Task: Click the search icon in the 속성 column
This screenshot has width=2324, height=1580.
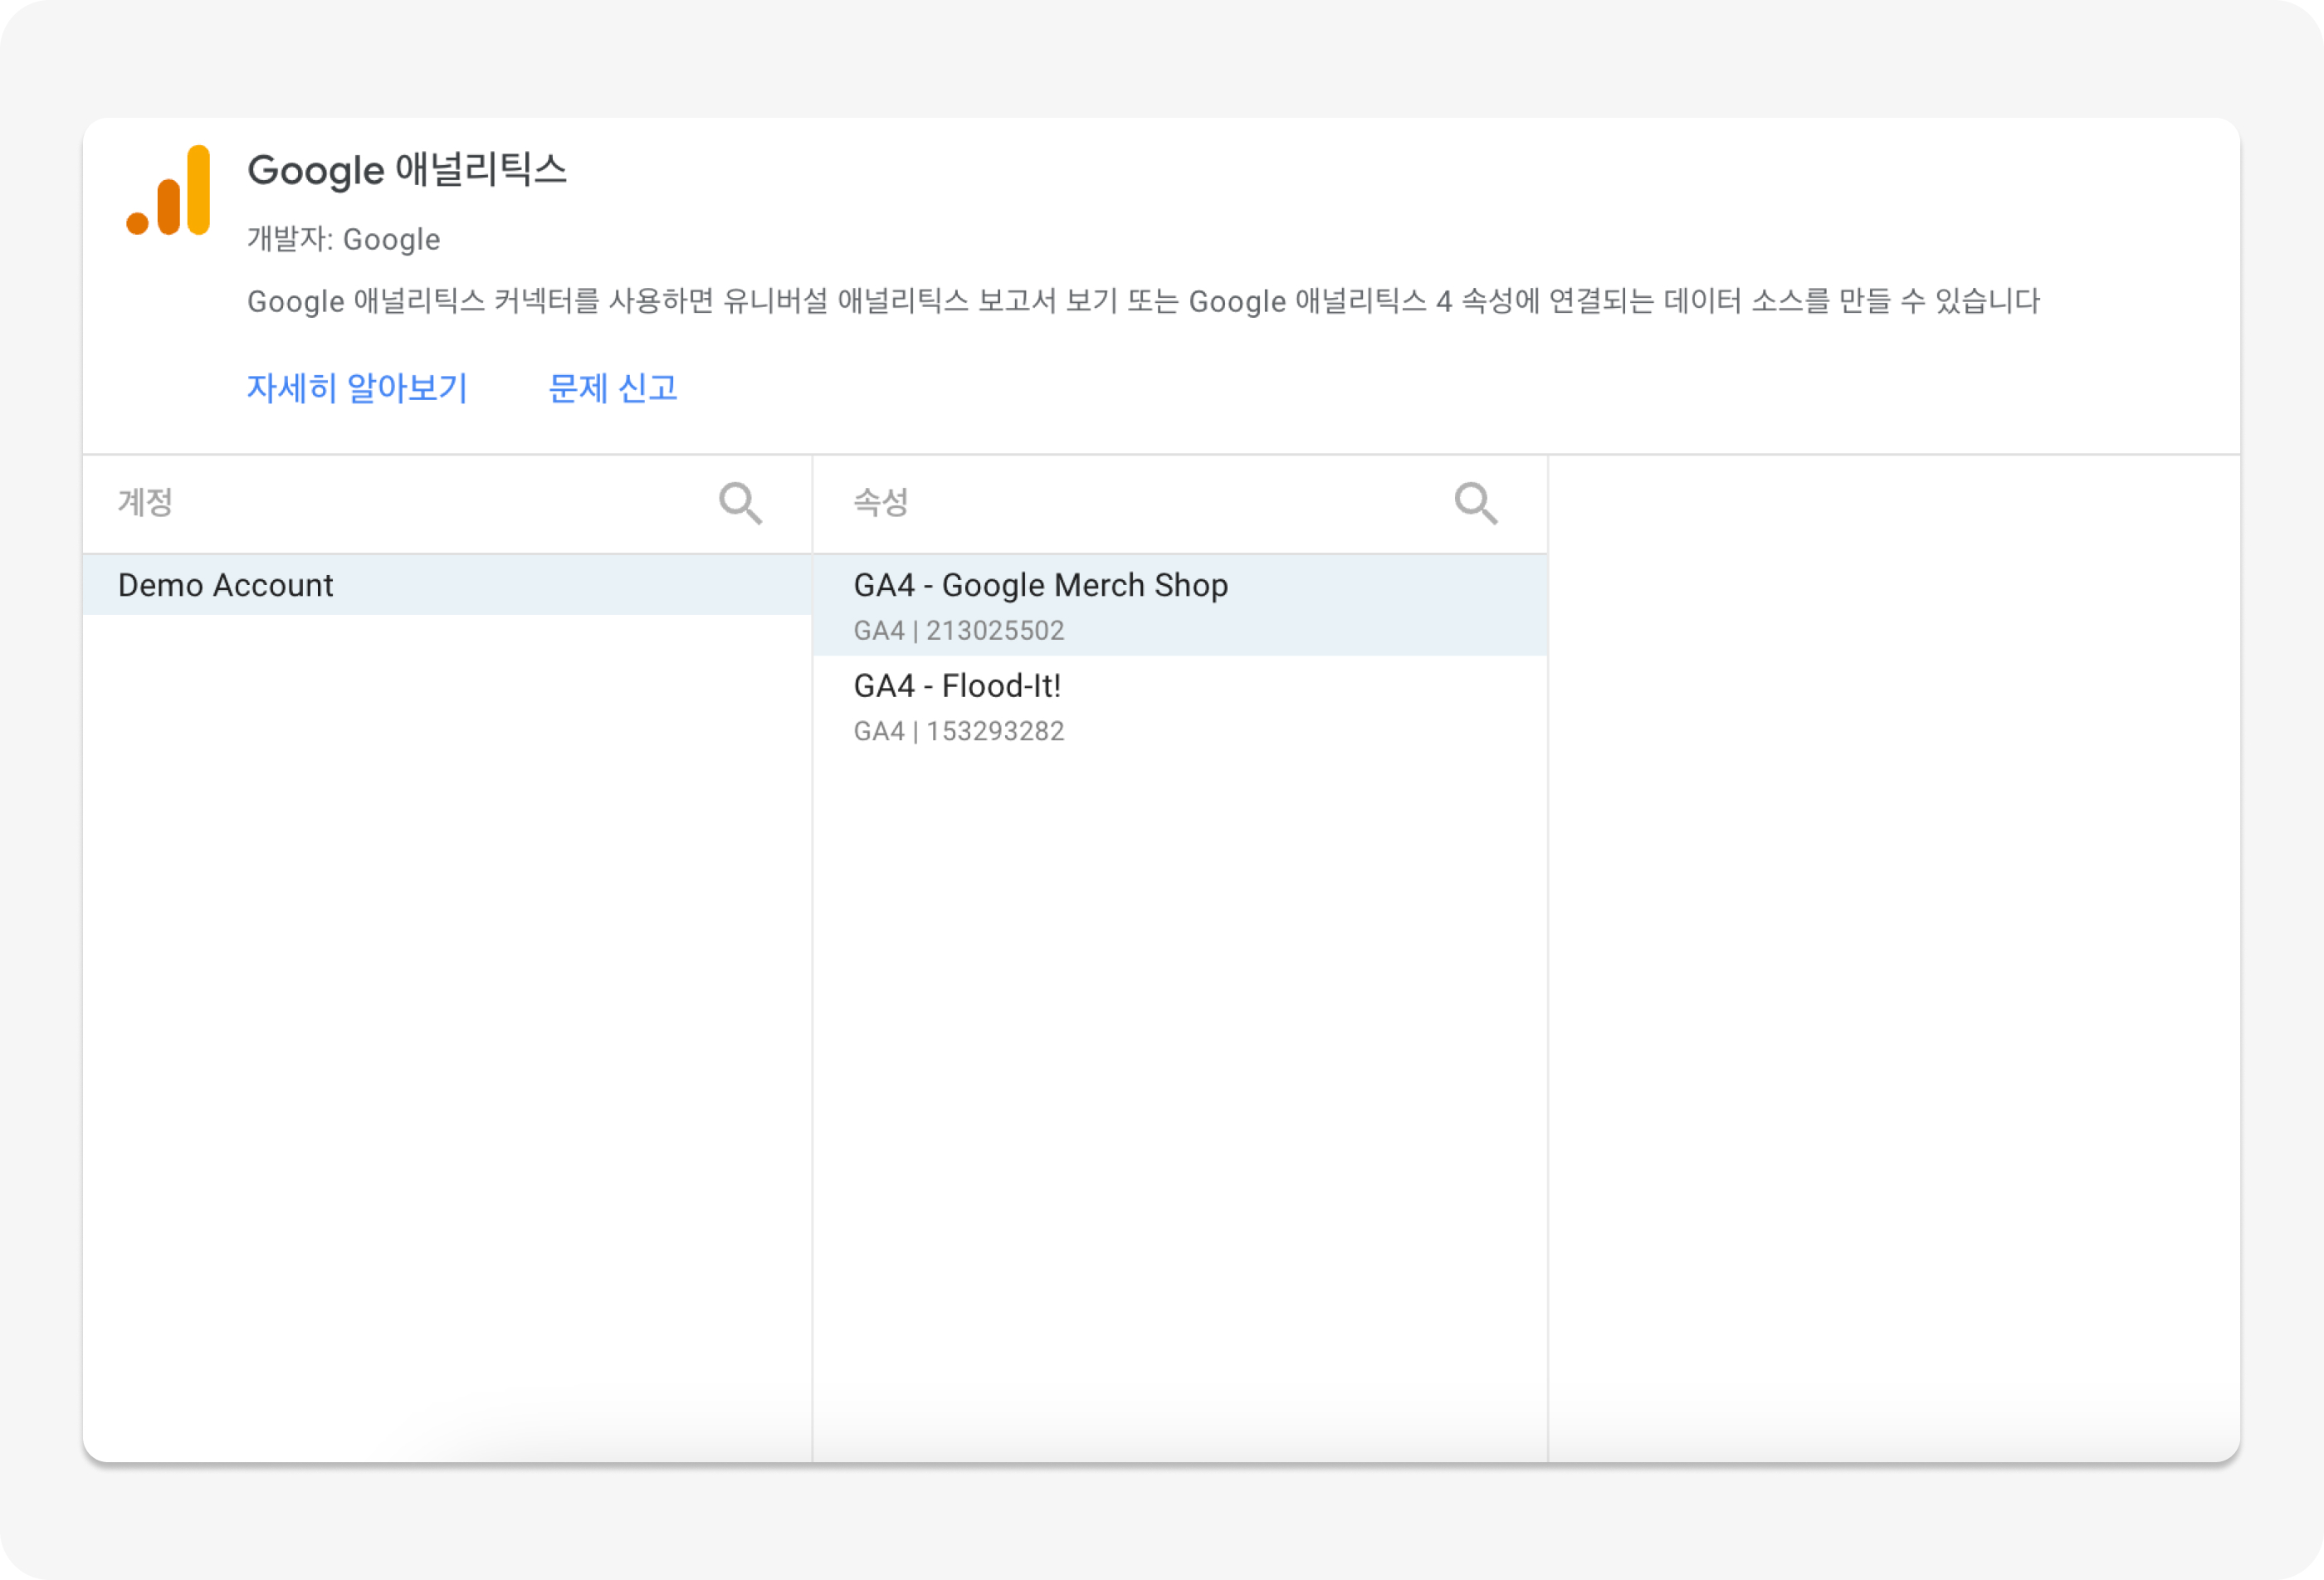Action: point(1476,503)
